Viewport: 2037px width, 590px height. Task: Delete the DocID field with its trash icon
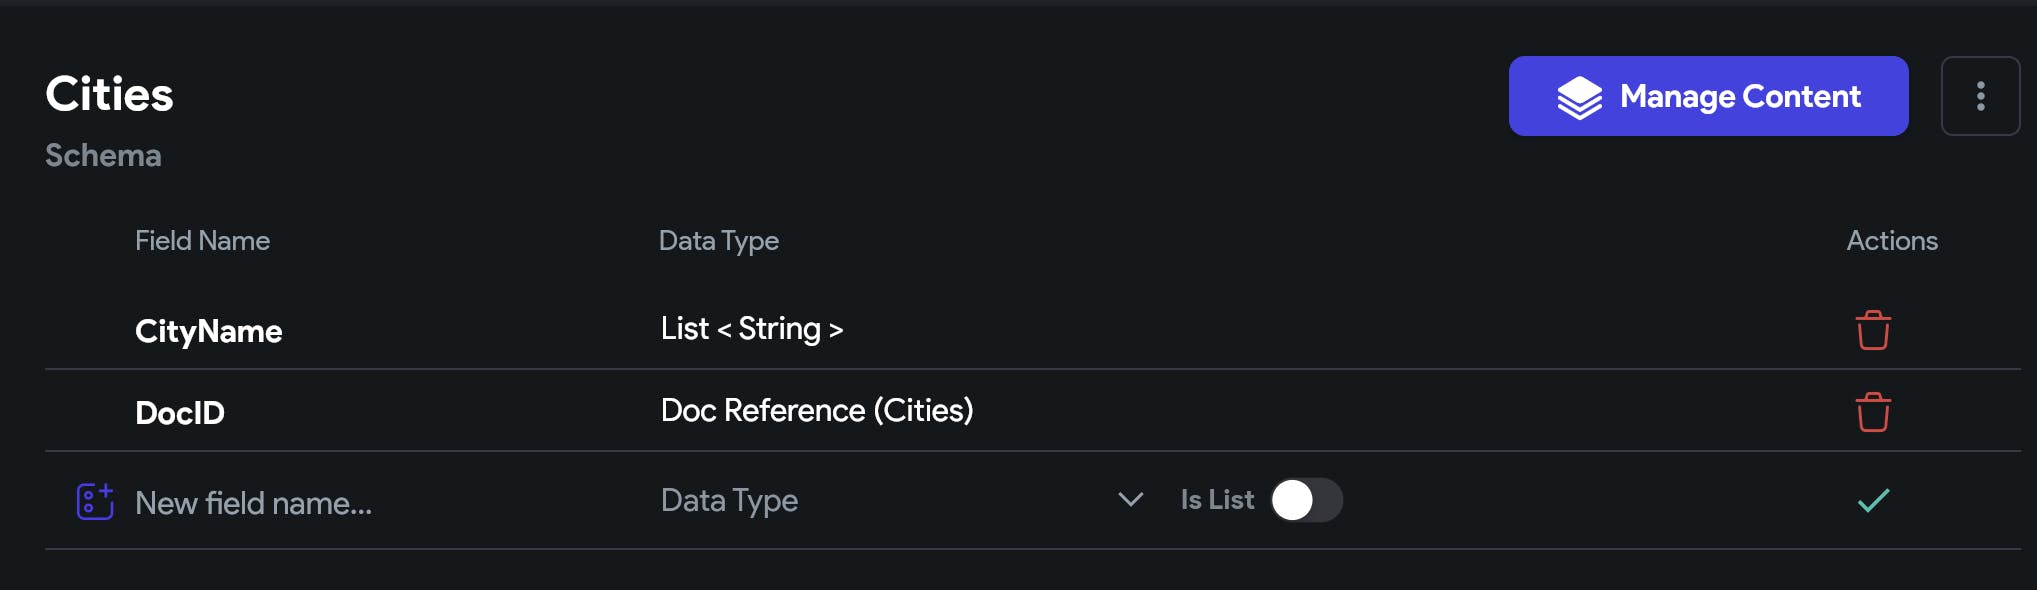click(1872, 412)
